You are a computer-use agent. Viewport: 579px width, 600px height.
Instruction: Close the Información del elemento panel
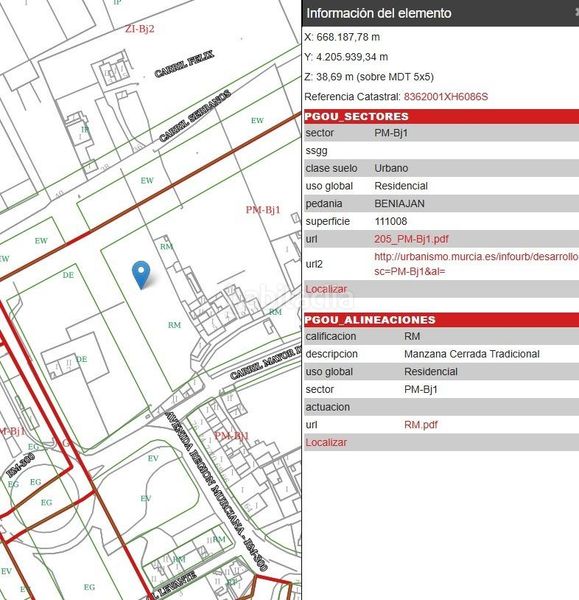(576, 12)
